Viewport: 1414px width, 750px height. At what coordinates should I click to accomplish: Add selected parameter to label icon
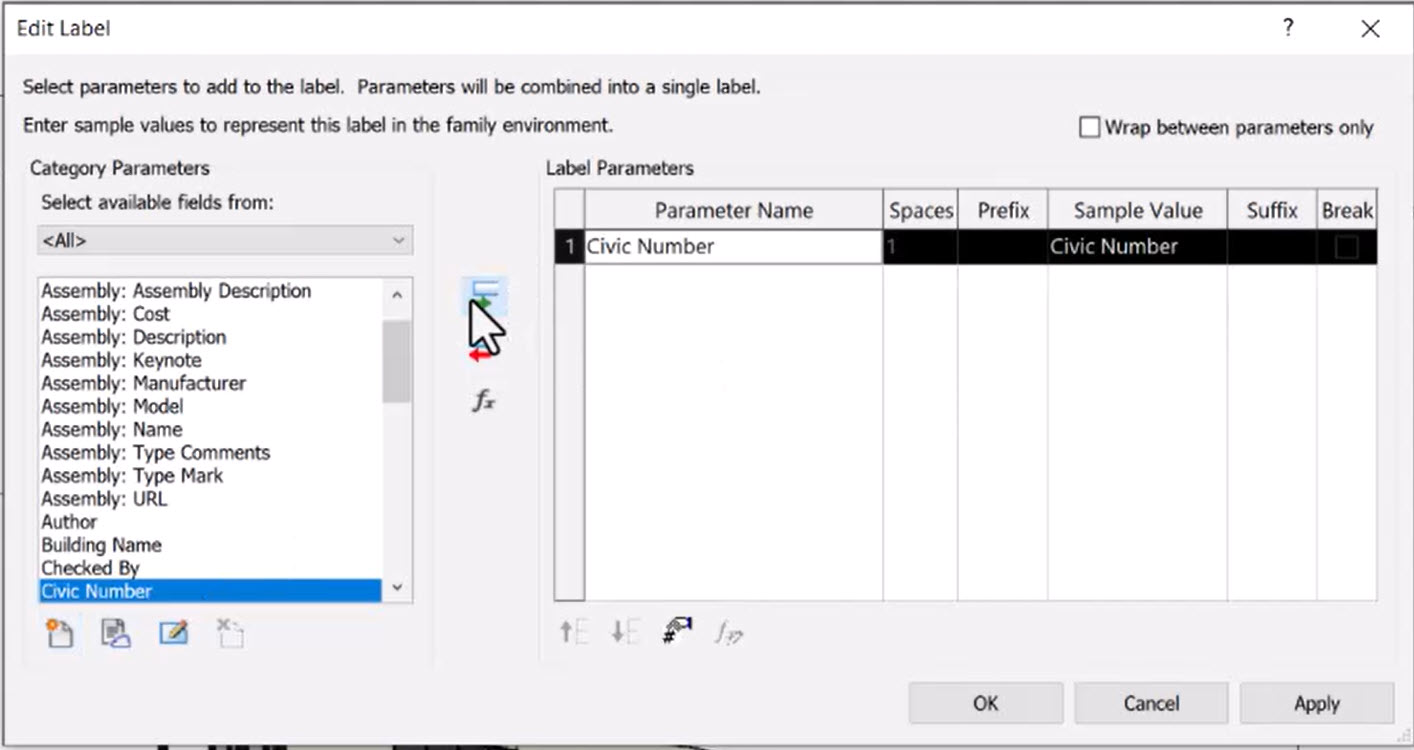coord(485,292)
